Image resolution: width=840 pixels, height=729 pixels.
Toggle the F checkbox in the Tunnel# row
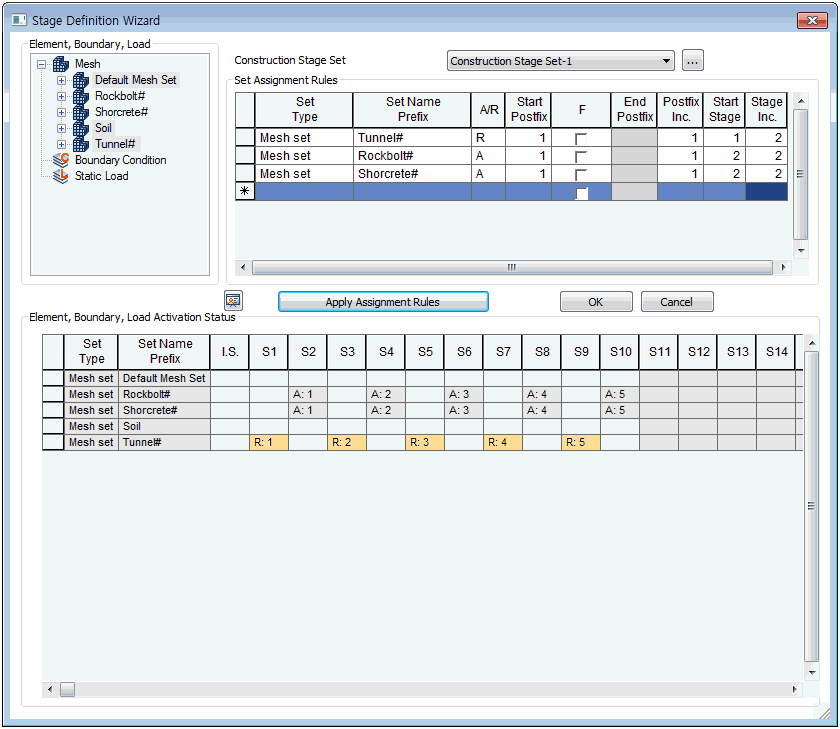(x=581, y=139)
